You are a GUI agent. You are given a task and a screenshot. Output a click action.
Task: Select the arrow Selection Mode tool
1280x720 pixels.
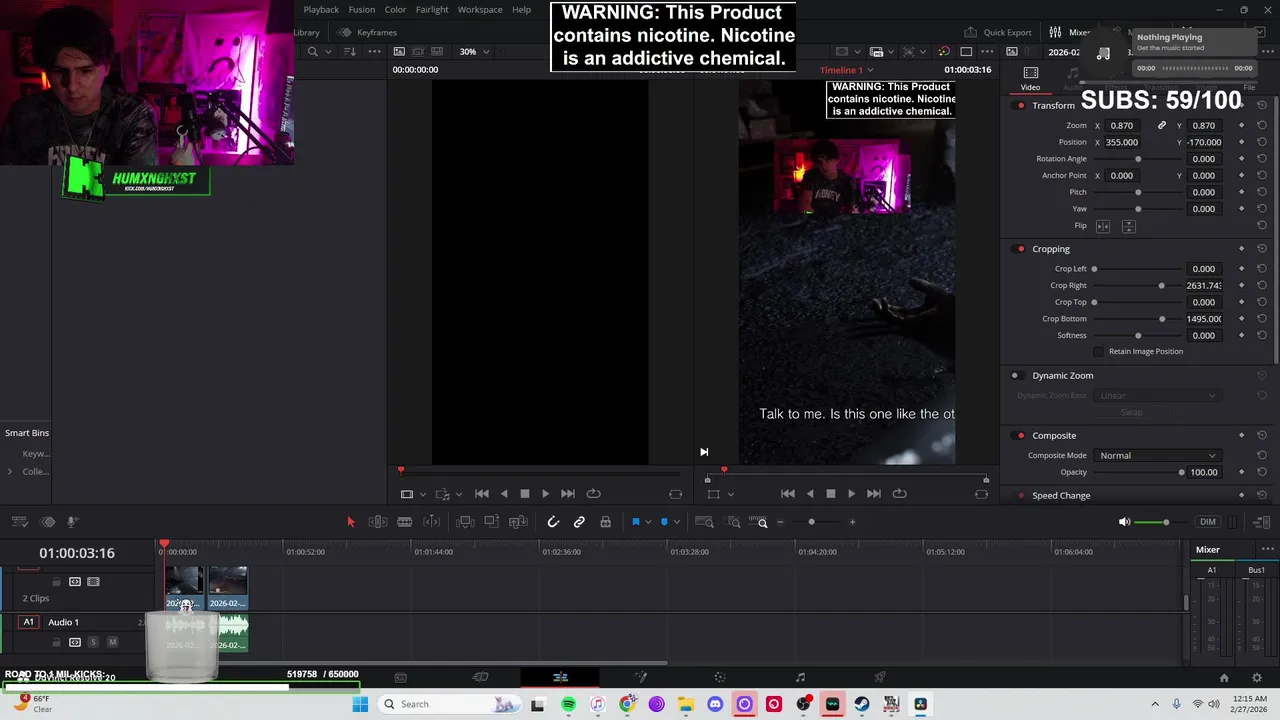click(350, 522)
